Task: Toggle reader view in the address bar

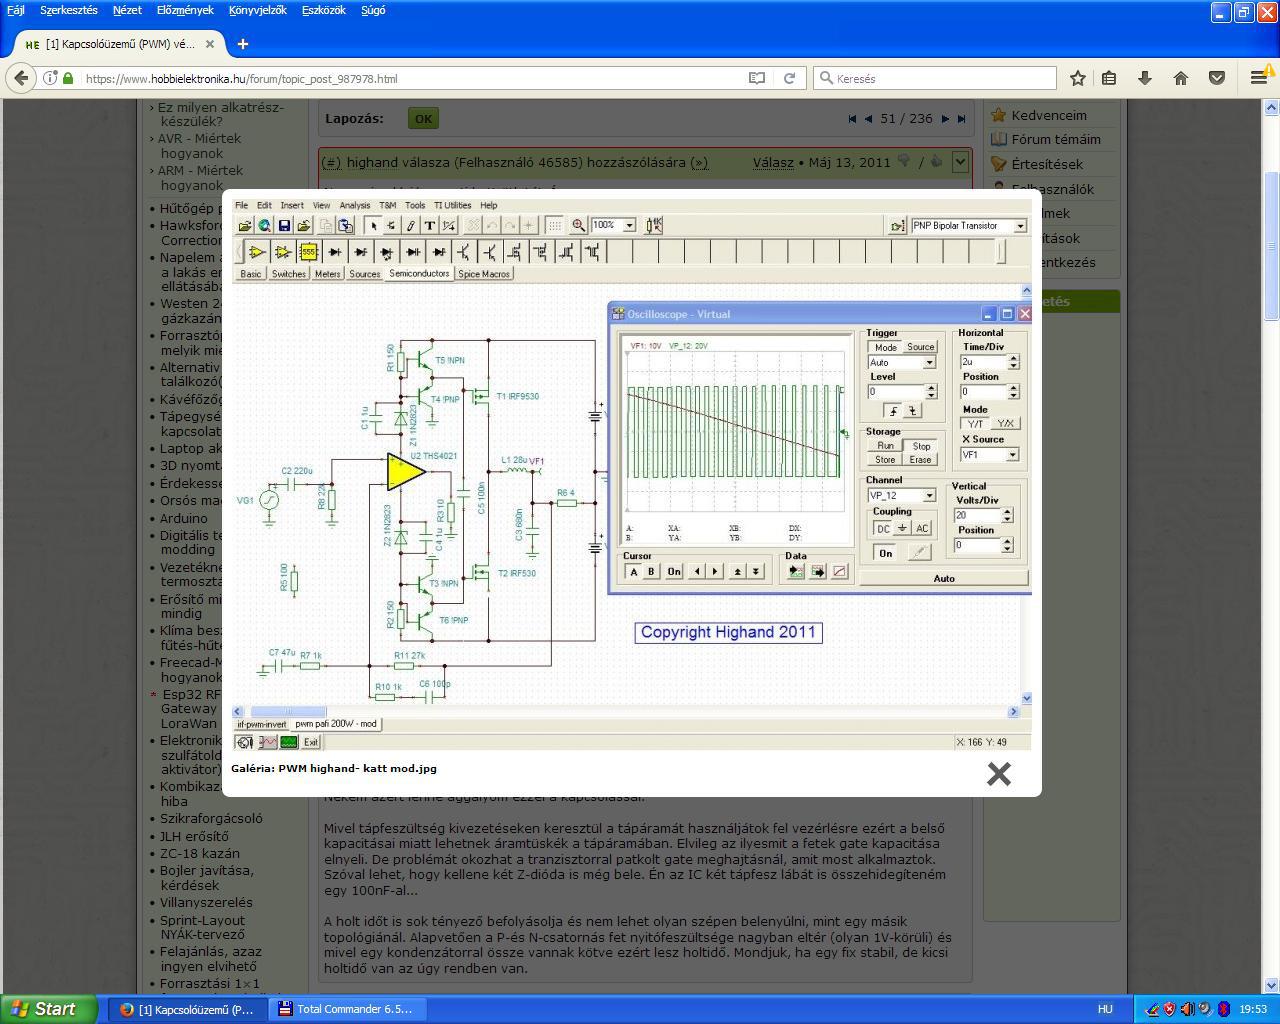Action: pyautogui.click(x=757, y=78)
